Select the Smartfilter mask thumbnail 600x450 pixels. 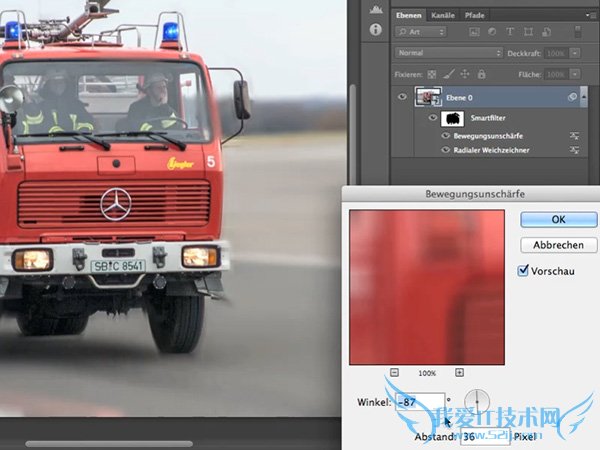[453, 118]
